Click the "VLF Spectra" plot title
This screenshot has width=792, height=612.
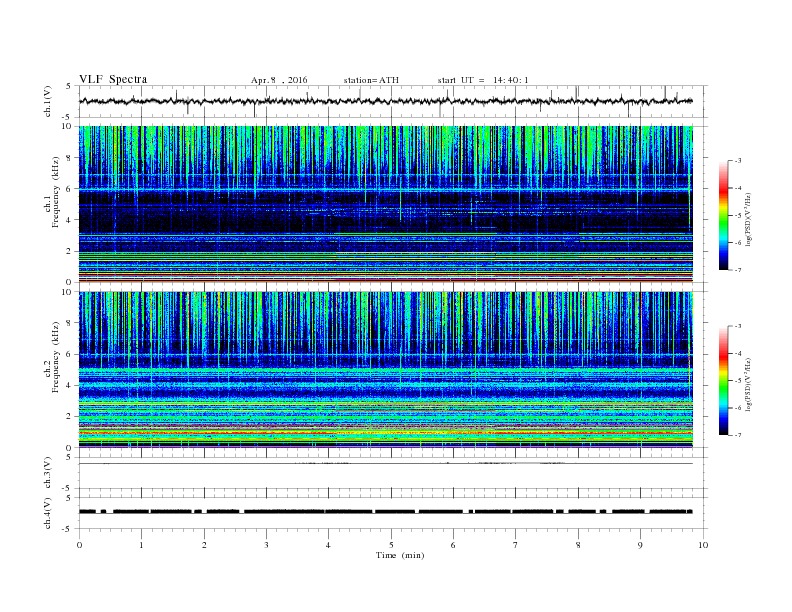tap(113, 79)
